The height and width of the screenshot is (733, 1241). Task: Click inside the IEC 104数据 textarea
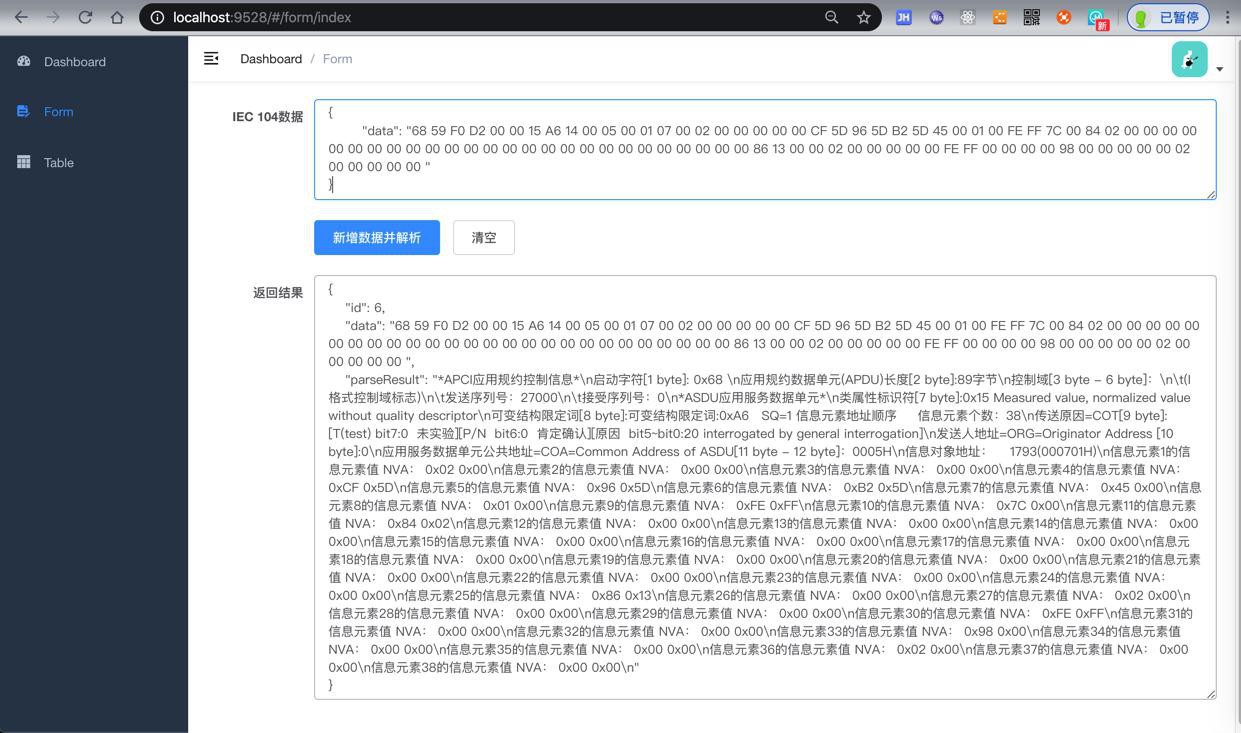[765, 149]
